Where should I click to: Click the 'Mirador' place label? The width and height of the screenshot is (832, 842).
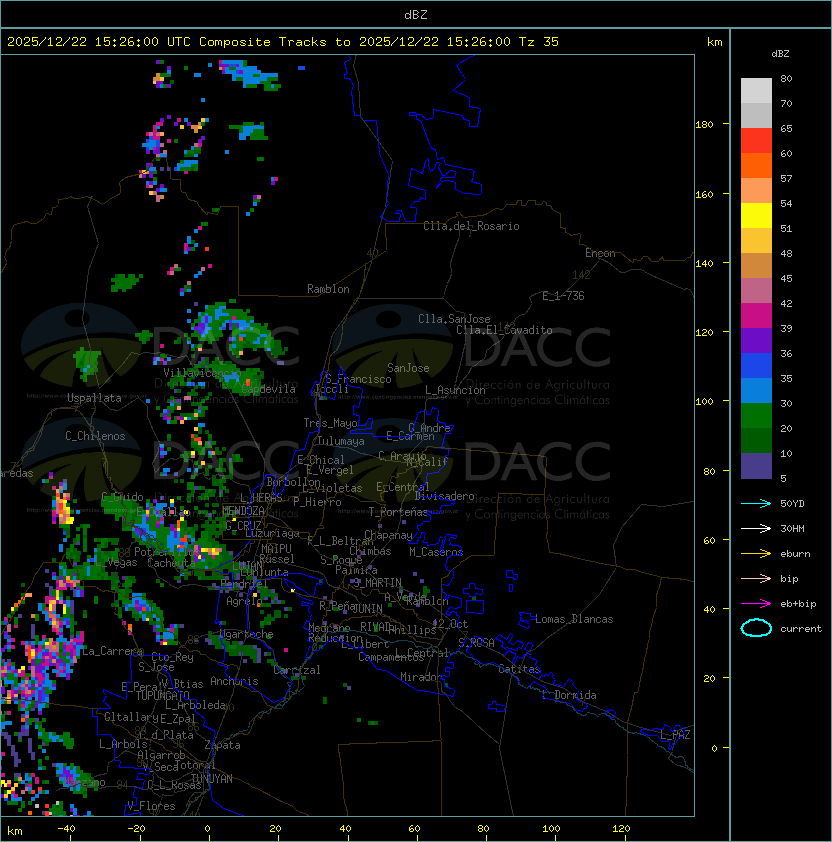click(x=421, y=677)
